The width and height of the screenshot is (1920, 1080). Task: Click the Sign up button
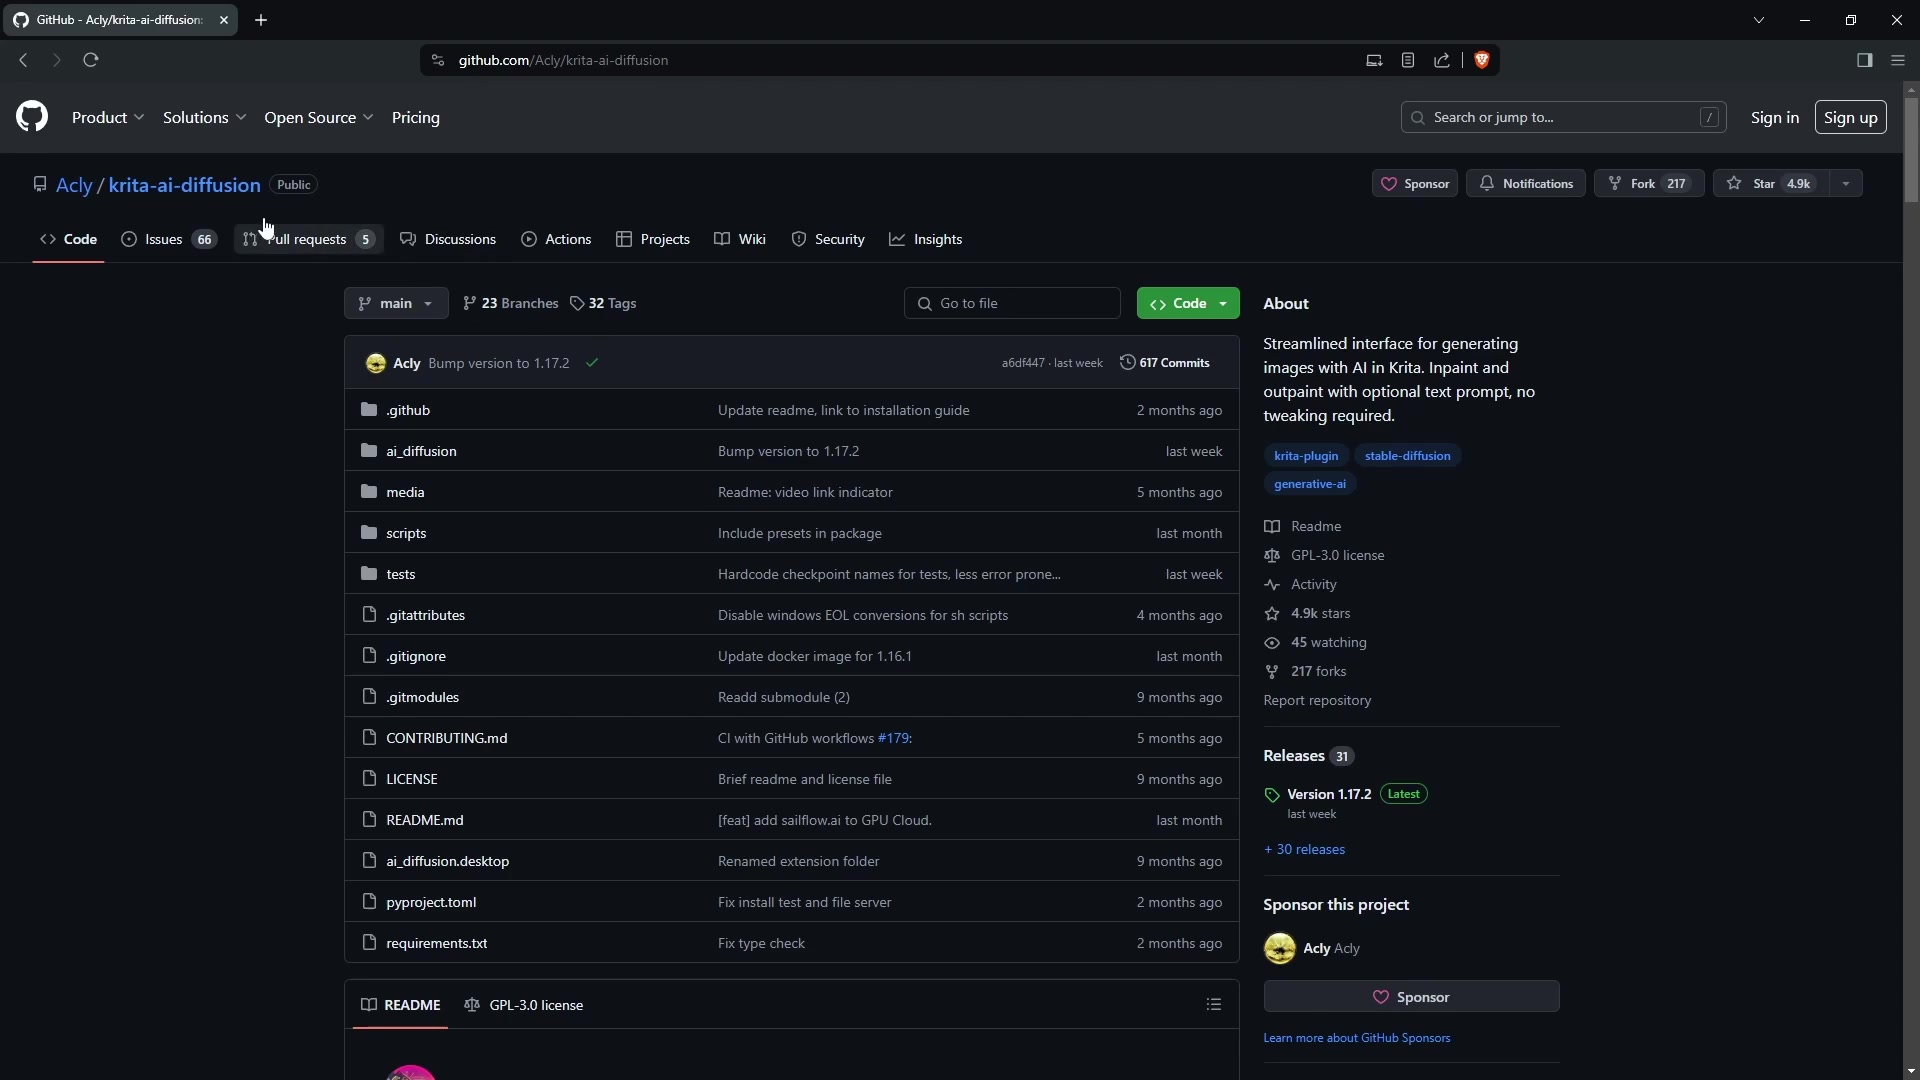[1850, 117]
